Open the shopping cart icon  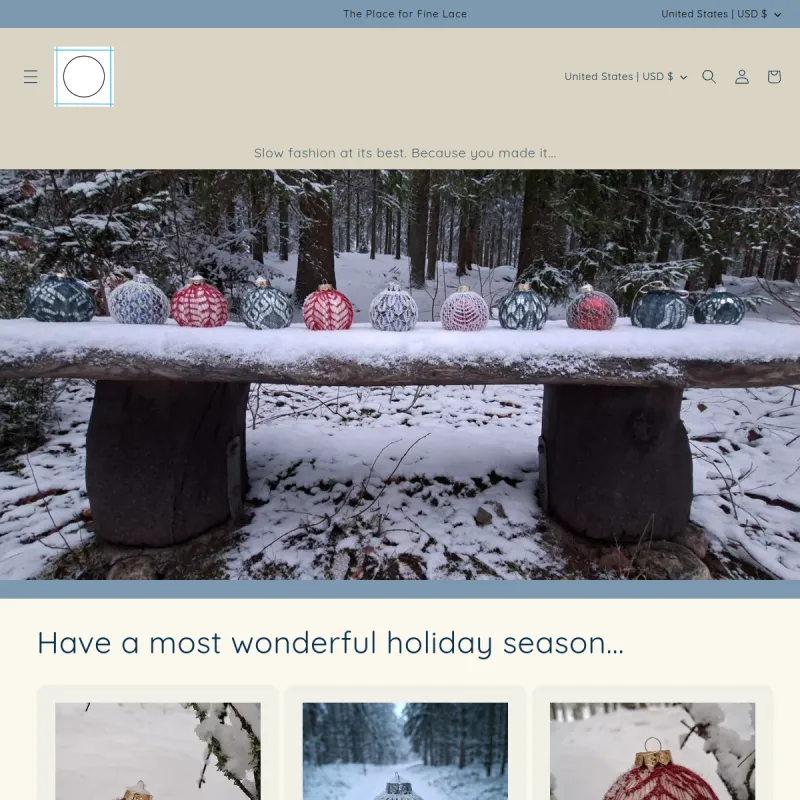pyautogui.click(x=774, y=77)
